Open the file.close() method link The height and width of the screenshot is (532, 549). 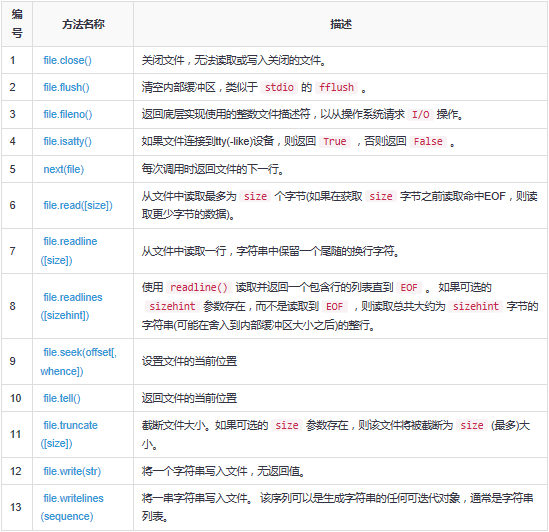[67, 60]
